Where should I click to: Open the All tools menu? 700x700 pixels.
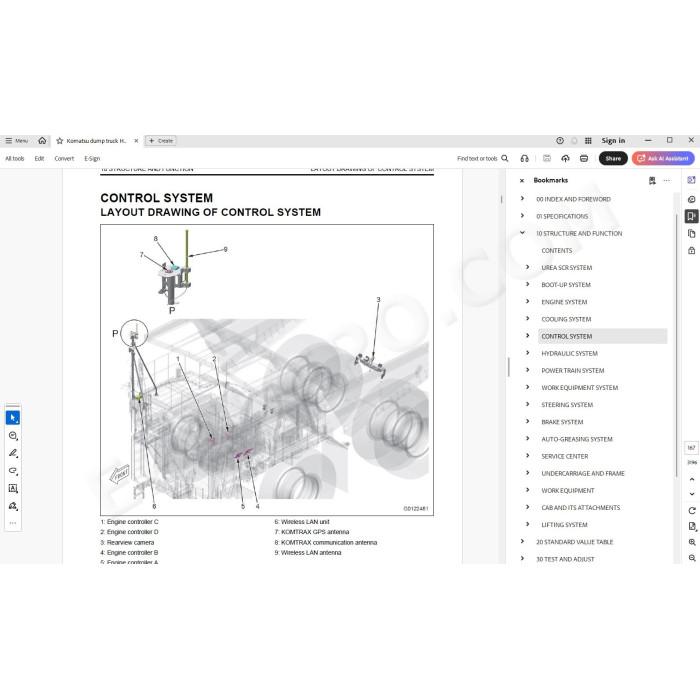(15, 158)
